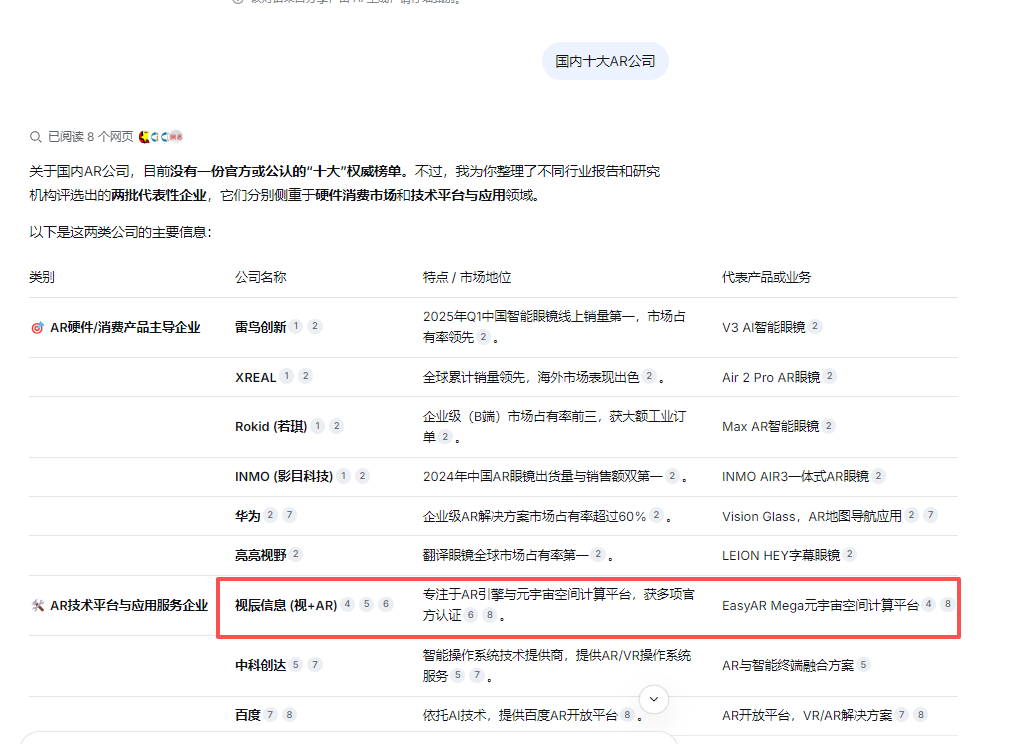Open citation 4 after EasyAR Mega元宇宙空间计算平台
The width and height of the screenshot is (1033, 744).
click(928, 604)
